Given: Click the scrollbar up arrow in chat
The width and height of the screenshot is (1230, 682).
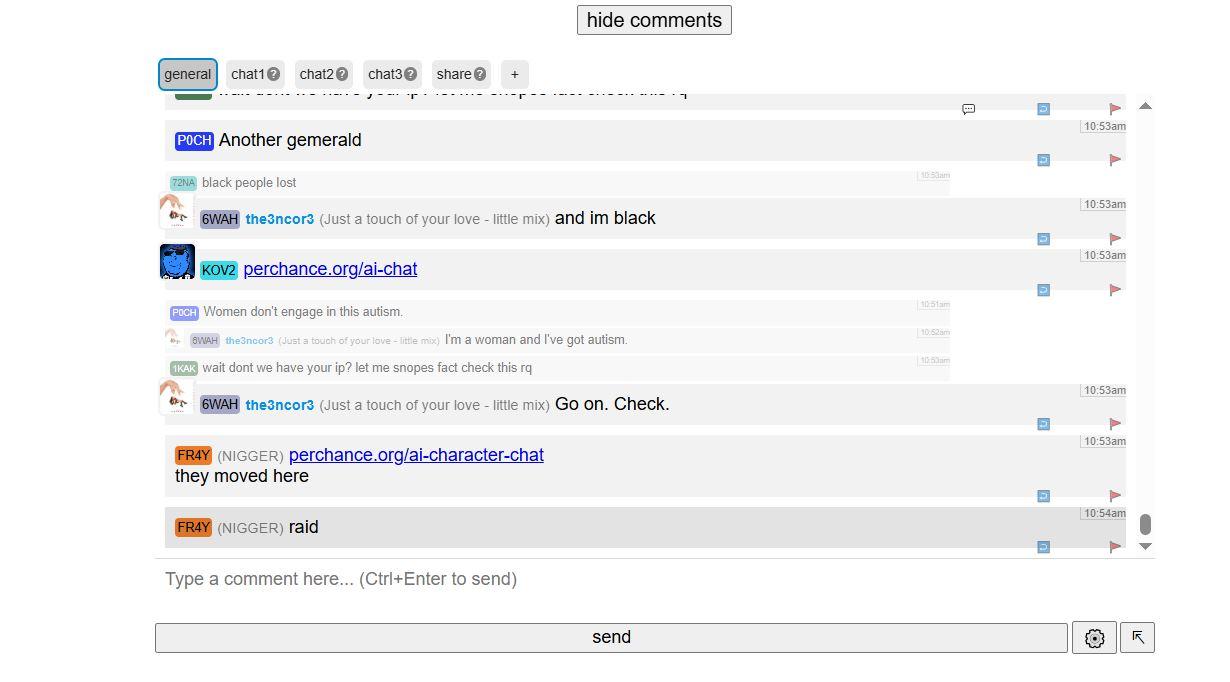Looking at the screenshot, I should (x=1146, y=106).
